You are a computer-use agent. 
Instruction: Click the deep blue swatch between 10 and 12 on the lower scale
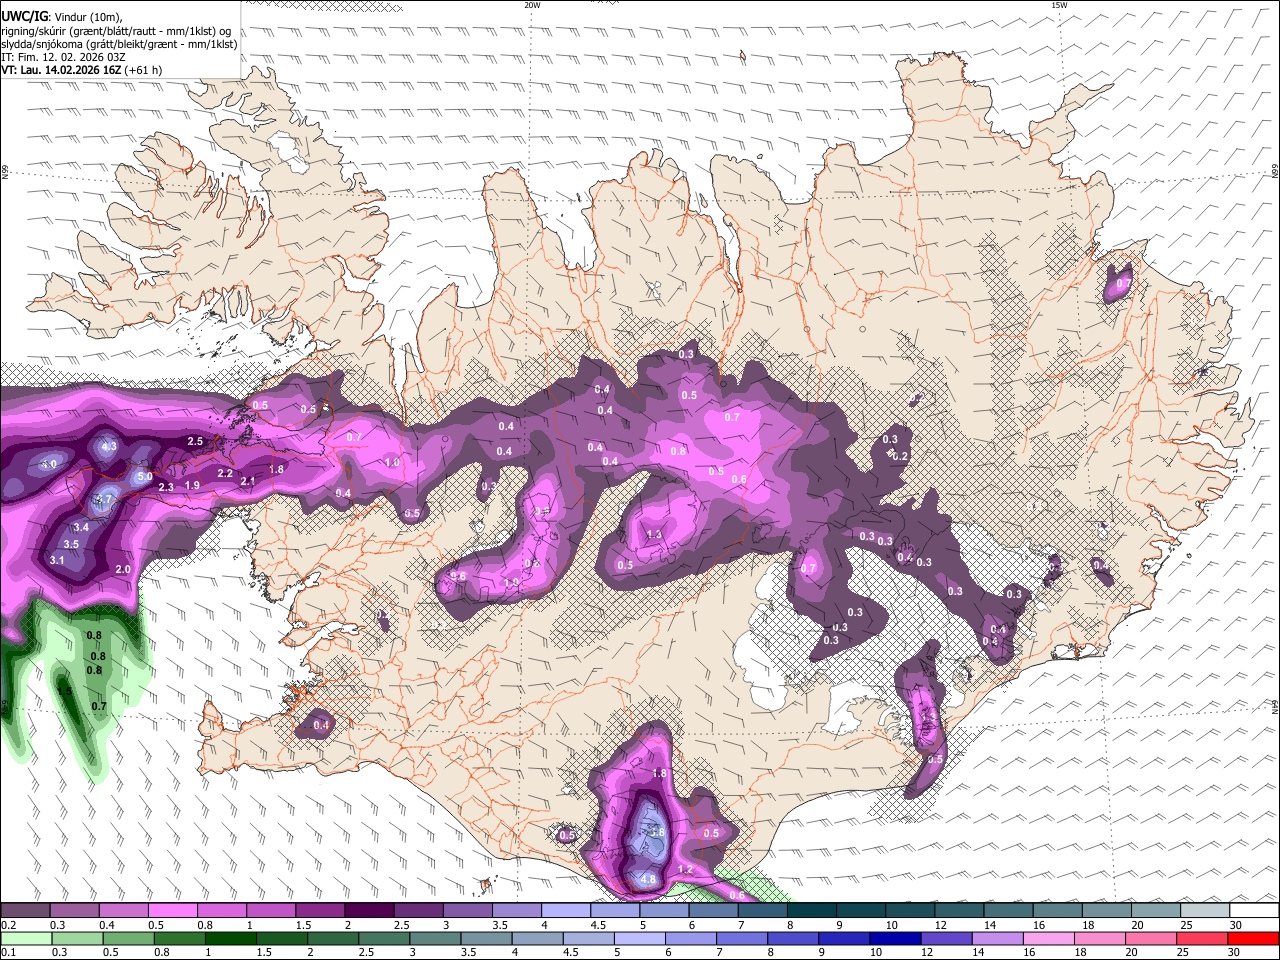(x=895, y=938)
